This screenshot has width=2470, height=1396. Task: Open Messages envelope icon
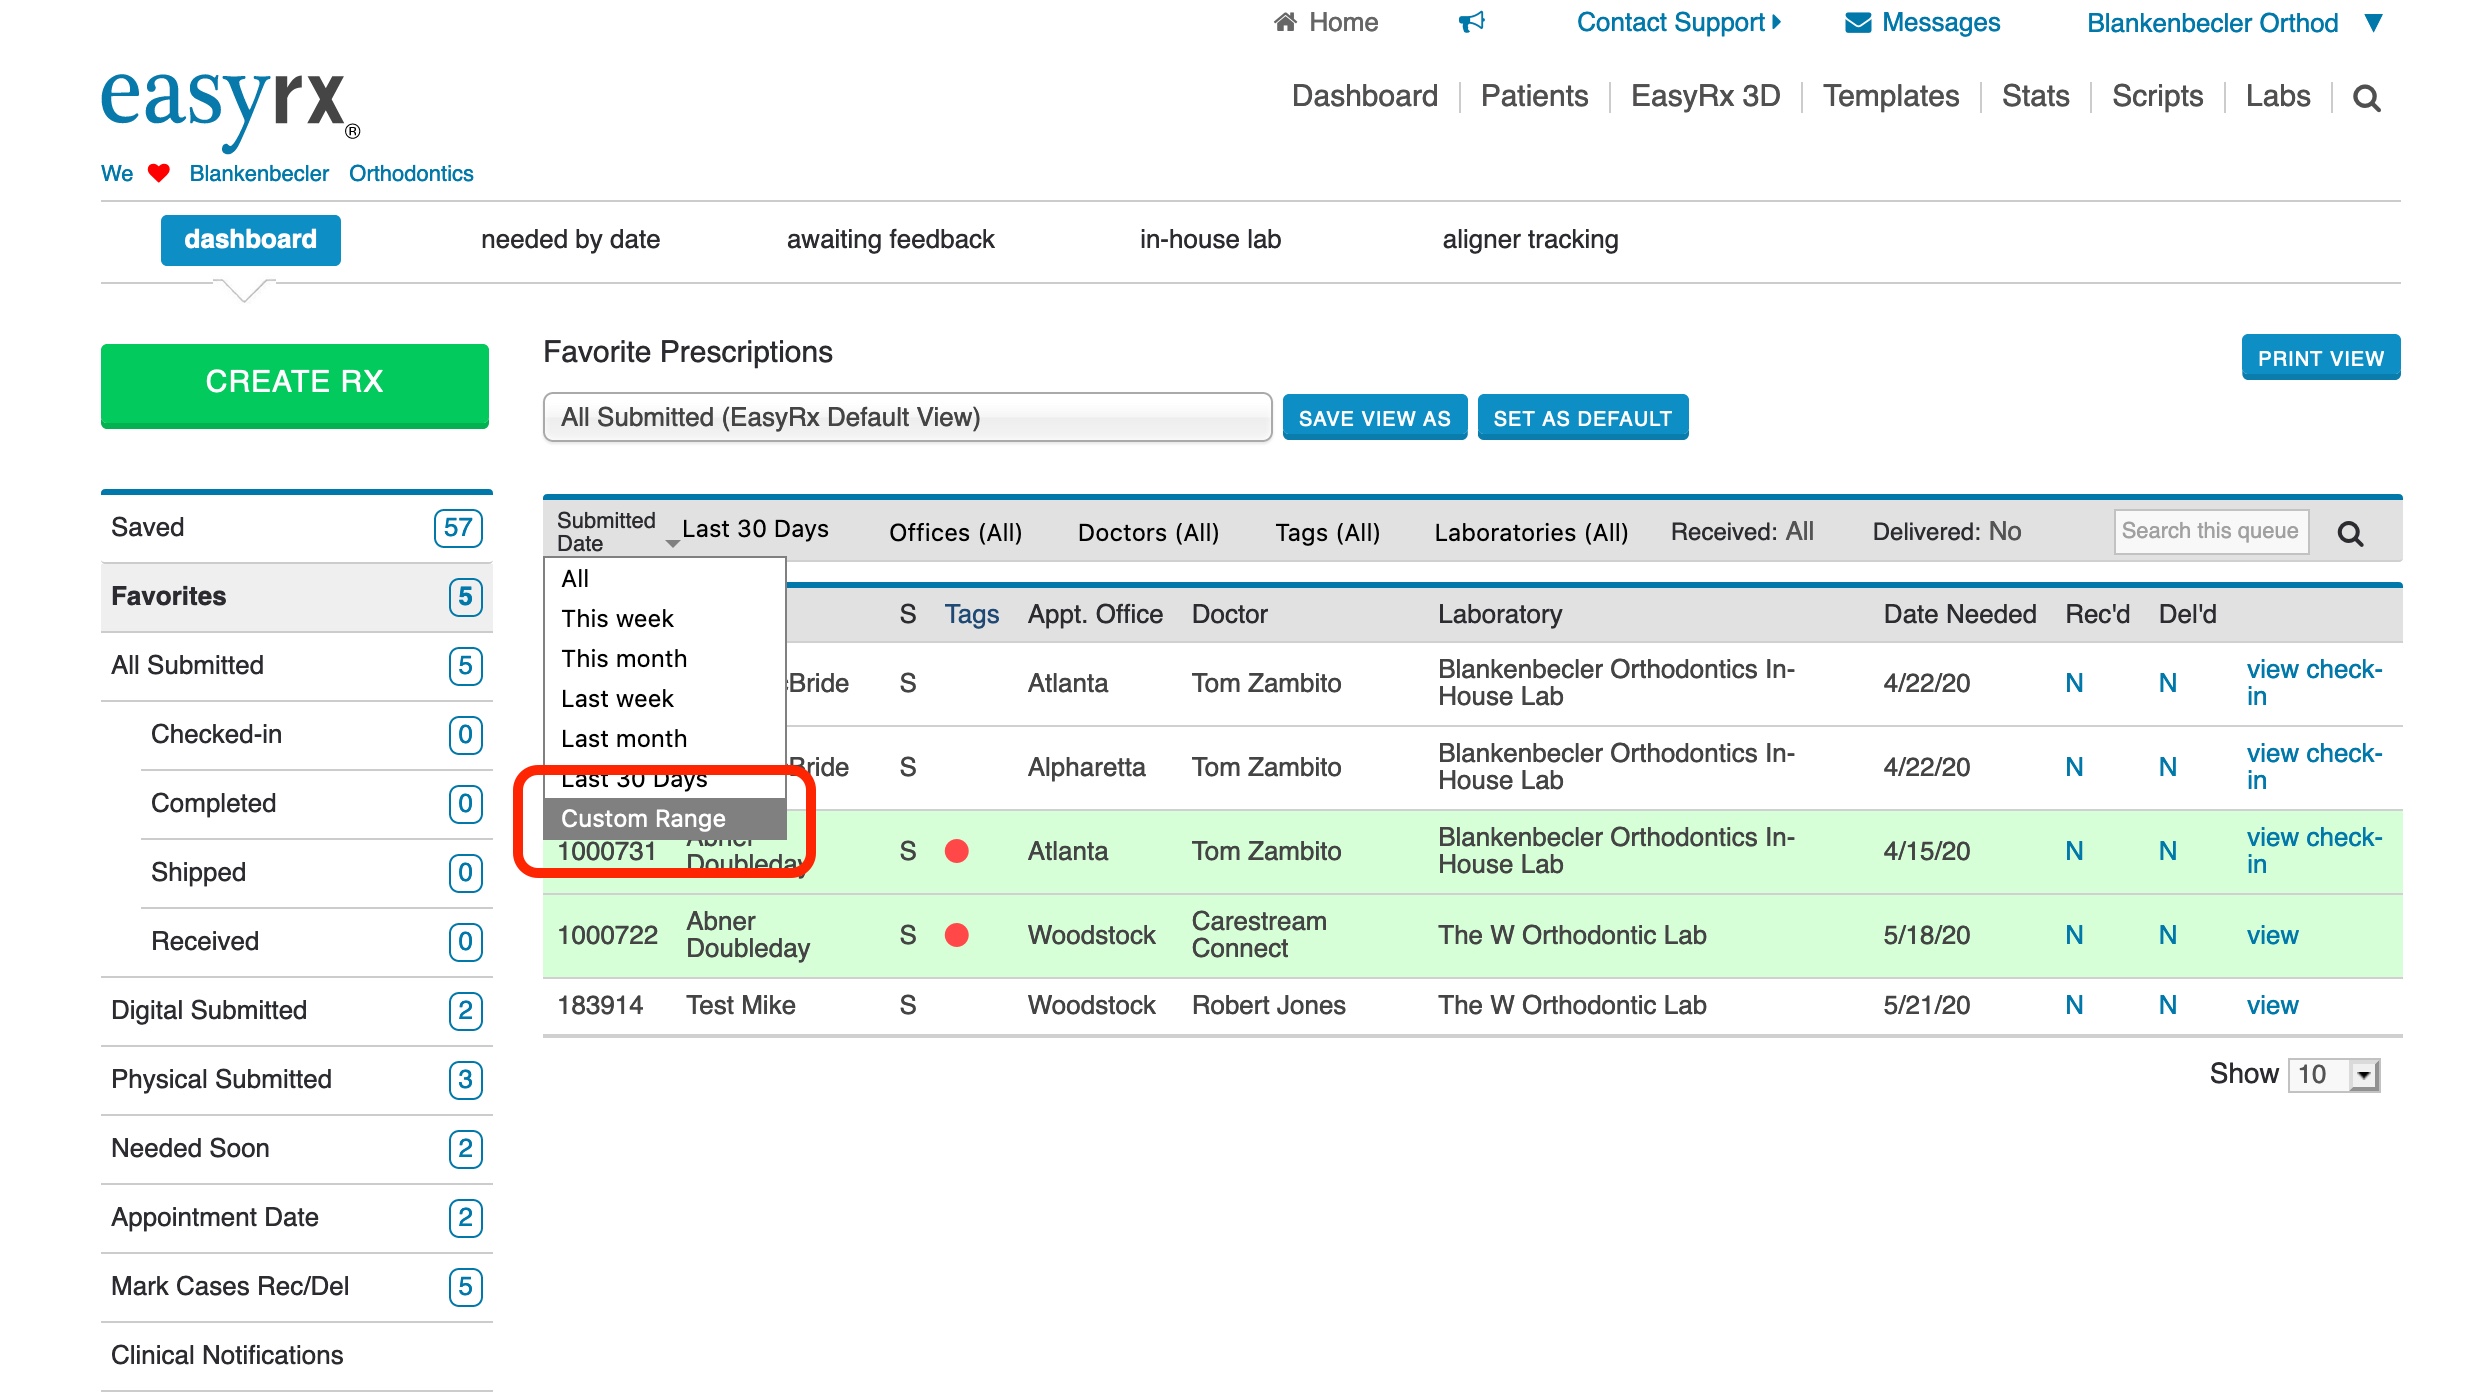pyautogui.click(x=1857, y=22)
